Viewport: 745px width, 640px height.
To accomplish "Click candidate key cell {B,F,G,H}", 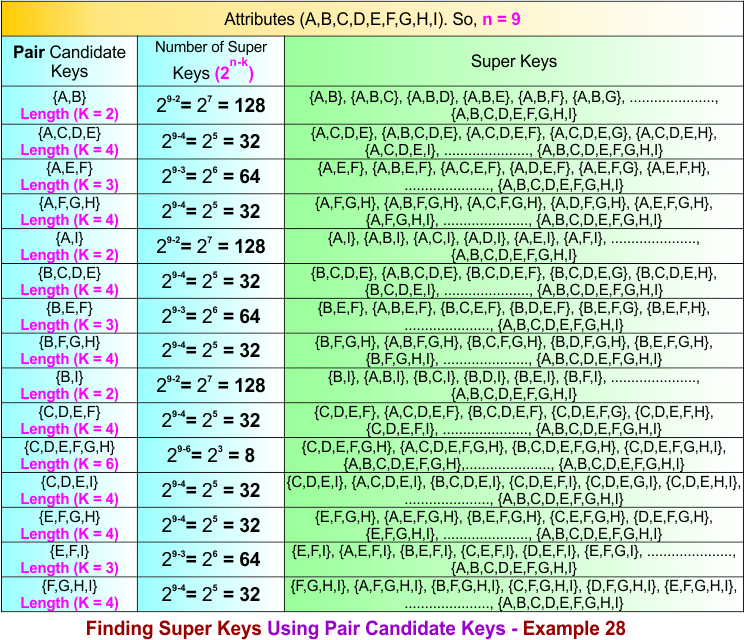I will (x=69, y=351).
